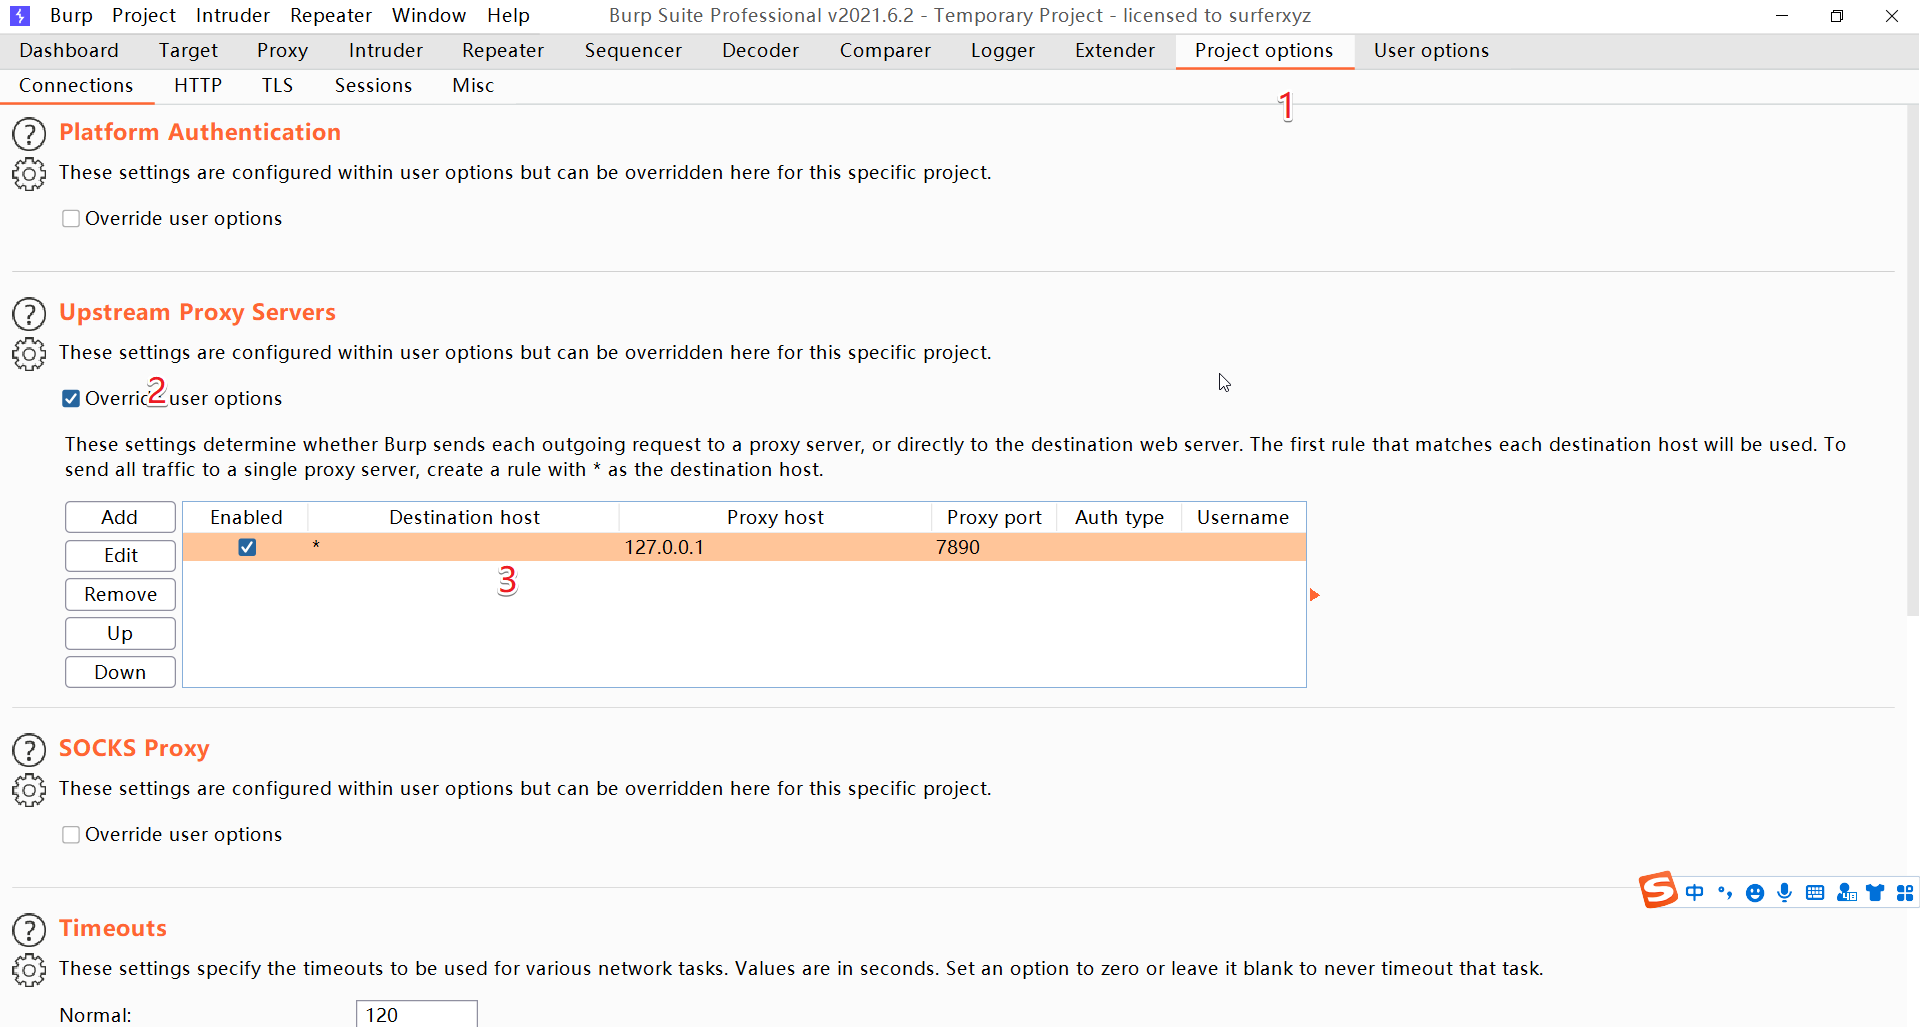Open soft keyboard icon in IME bar

coord(1815,893)
